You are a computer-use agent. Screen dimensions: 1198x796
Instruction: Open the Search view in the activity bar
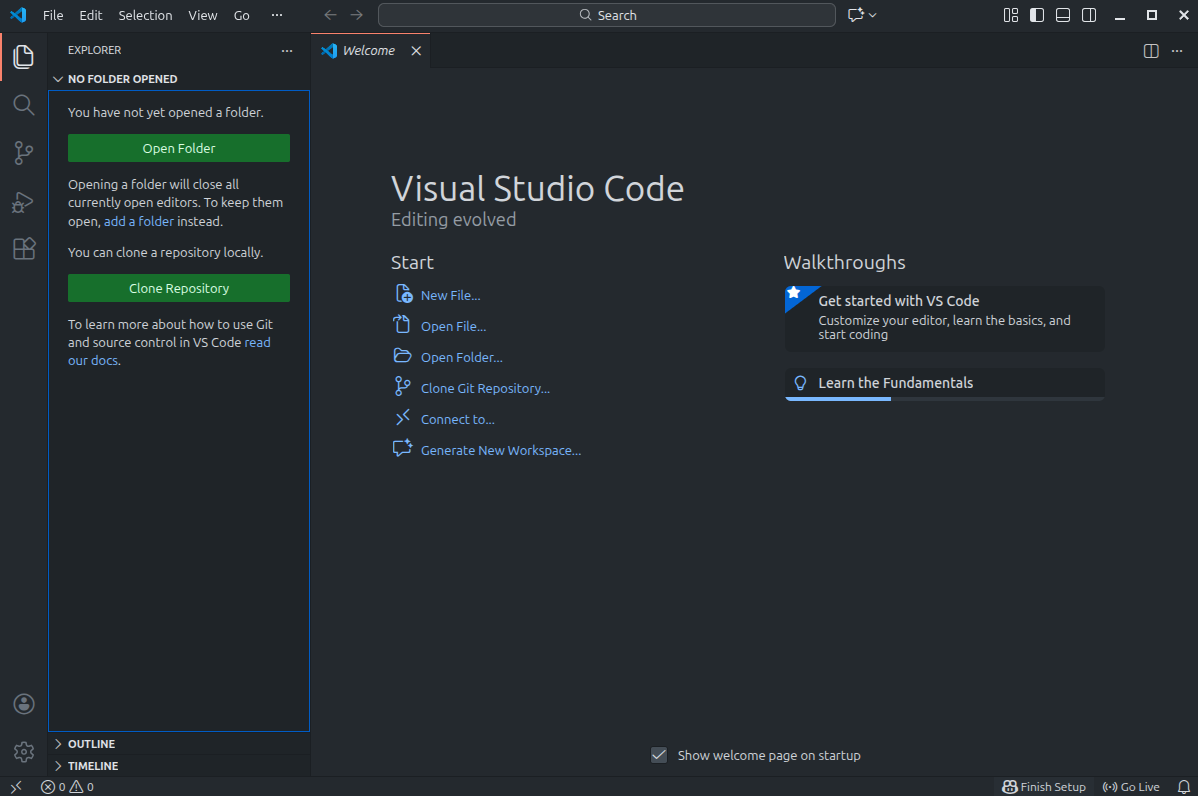coord(23,104)
